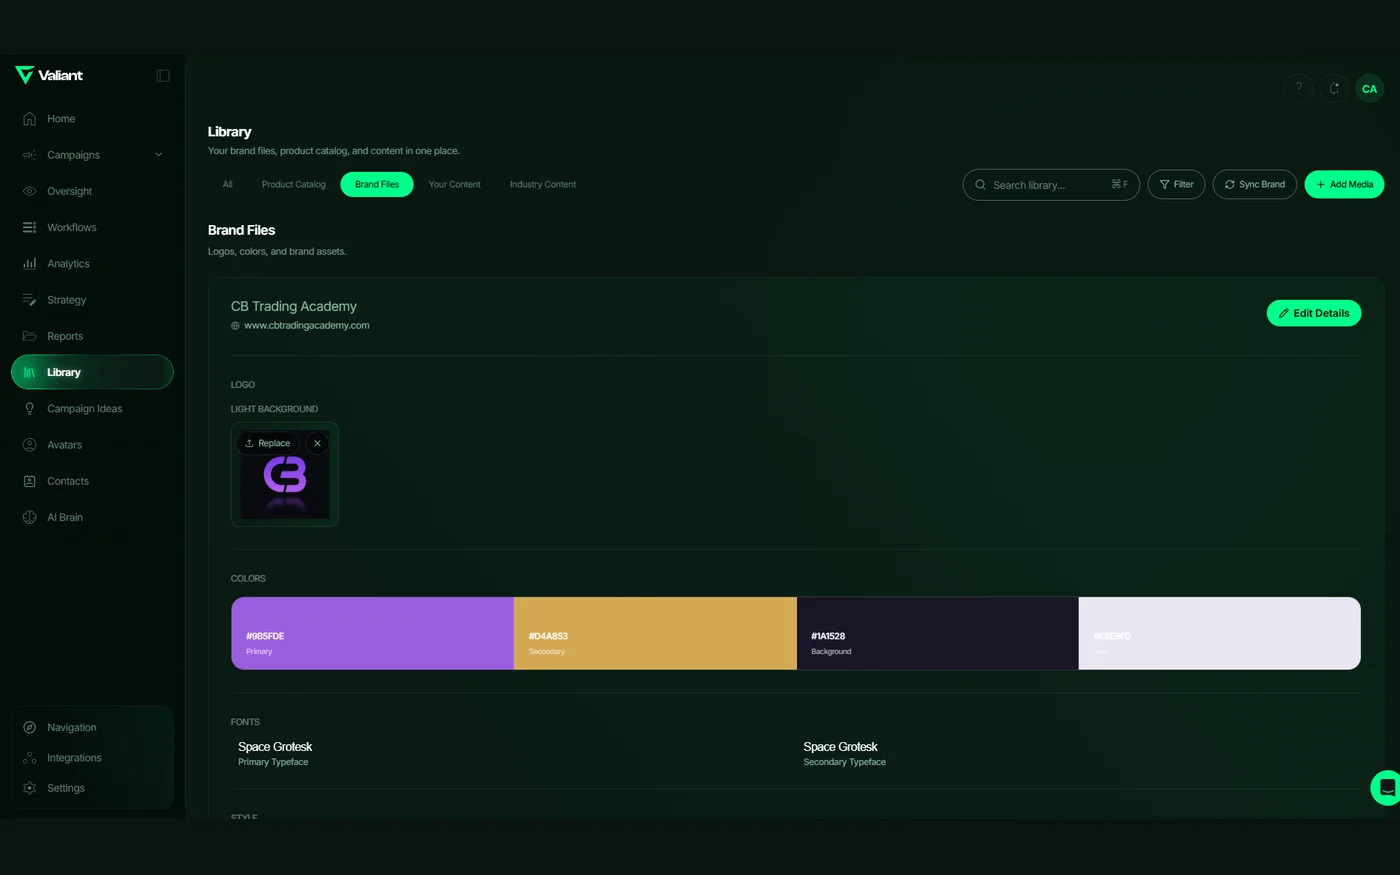
Task: Click the Add Media button
Action: [x=1344, y=184]
